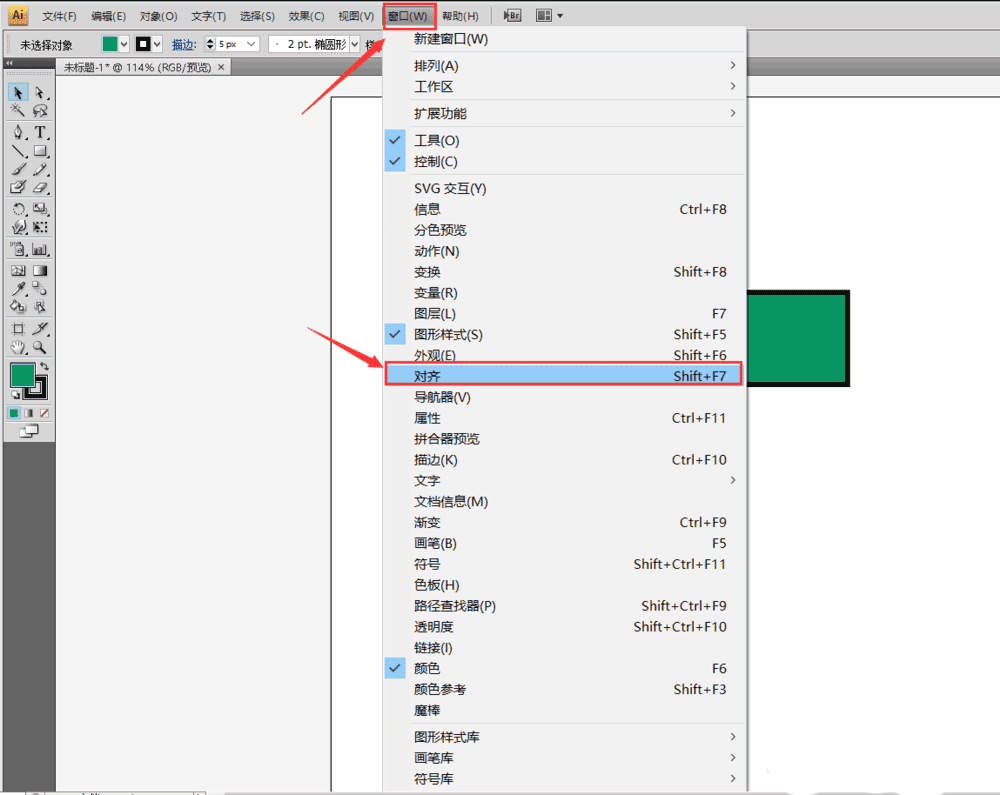The width and height of the screenshot is (1000, 795).
Task: Select the Blend tool
Action: point(40,289)
